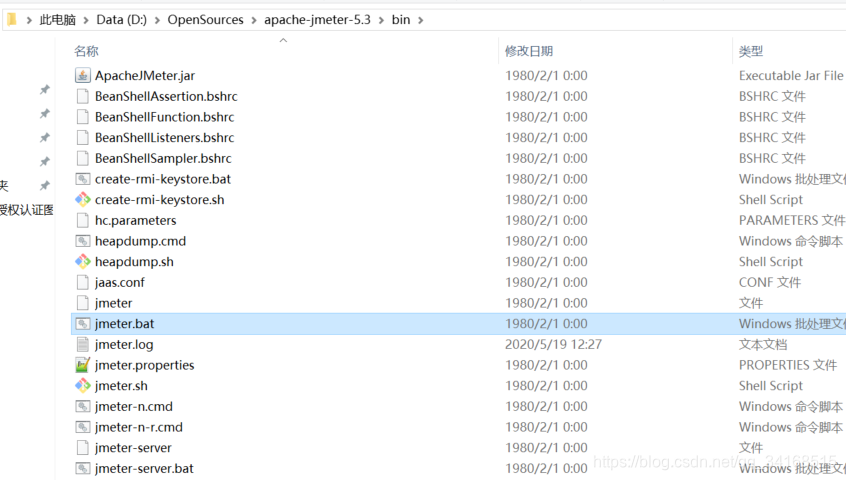The height and width of the screenshot is (480, 846).
Task: Click the bin breadcrumb segment
Action: pos(401,20)
